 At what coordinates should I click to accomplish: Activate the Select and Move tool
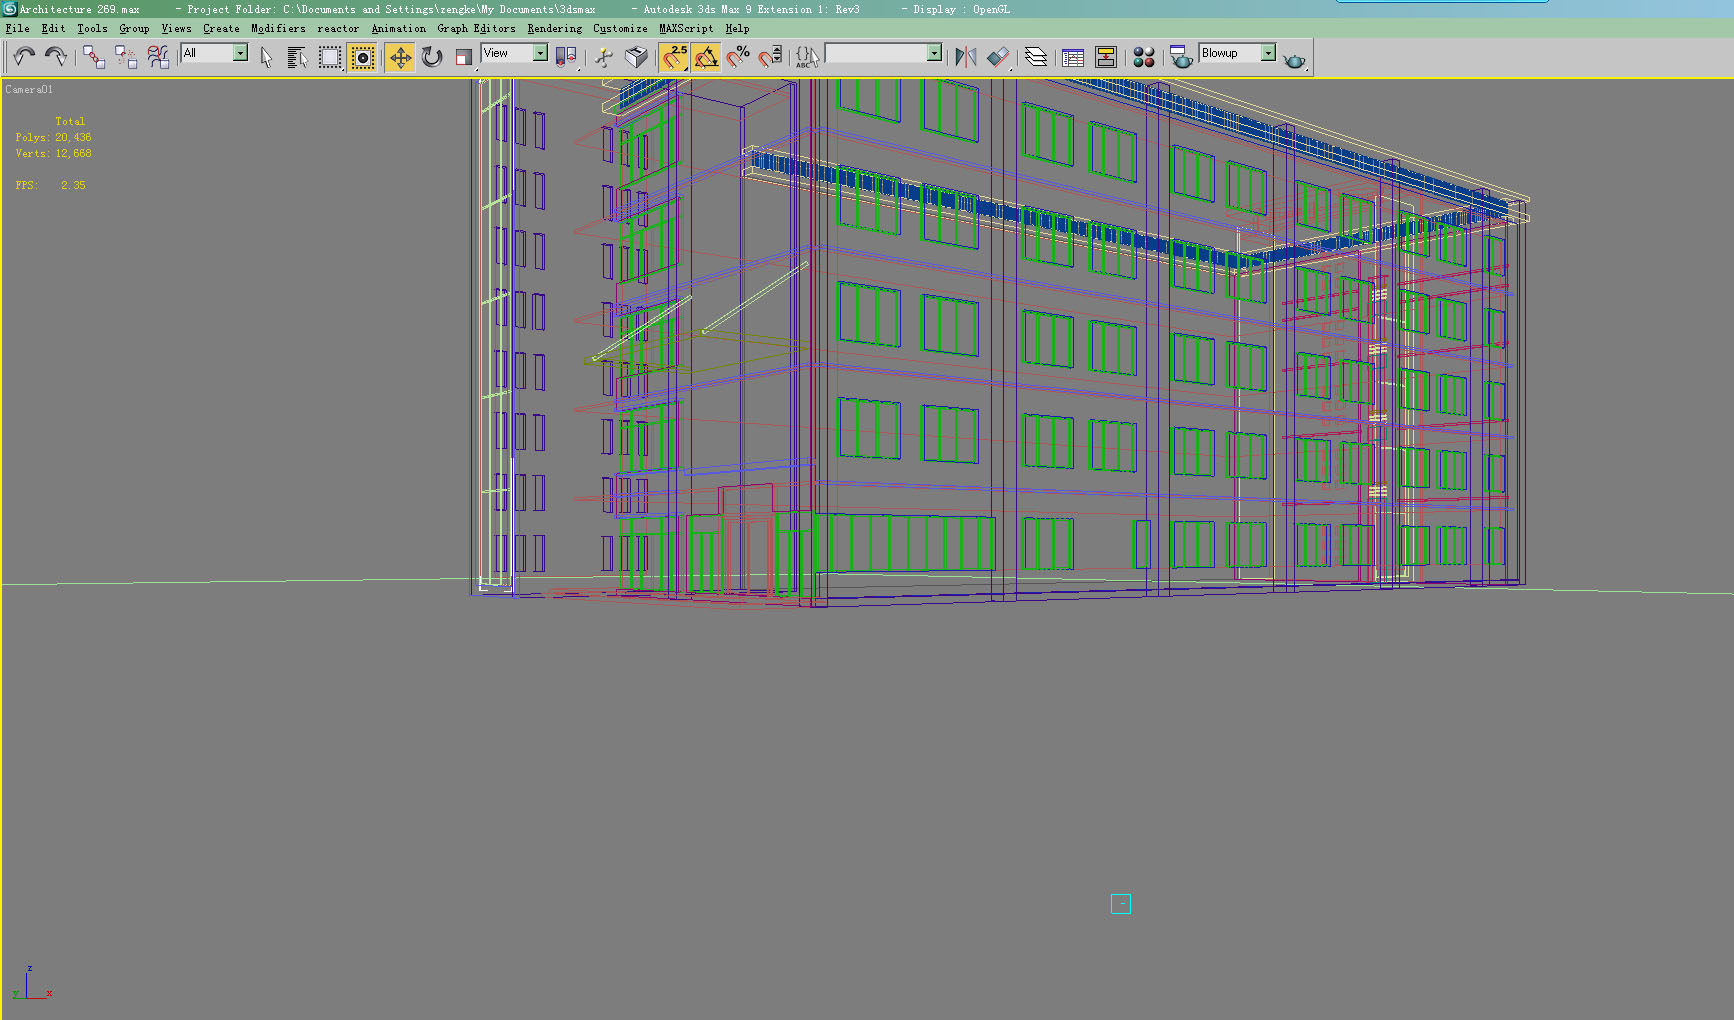point(400,57)
